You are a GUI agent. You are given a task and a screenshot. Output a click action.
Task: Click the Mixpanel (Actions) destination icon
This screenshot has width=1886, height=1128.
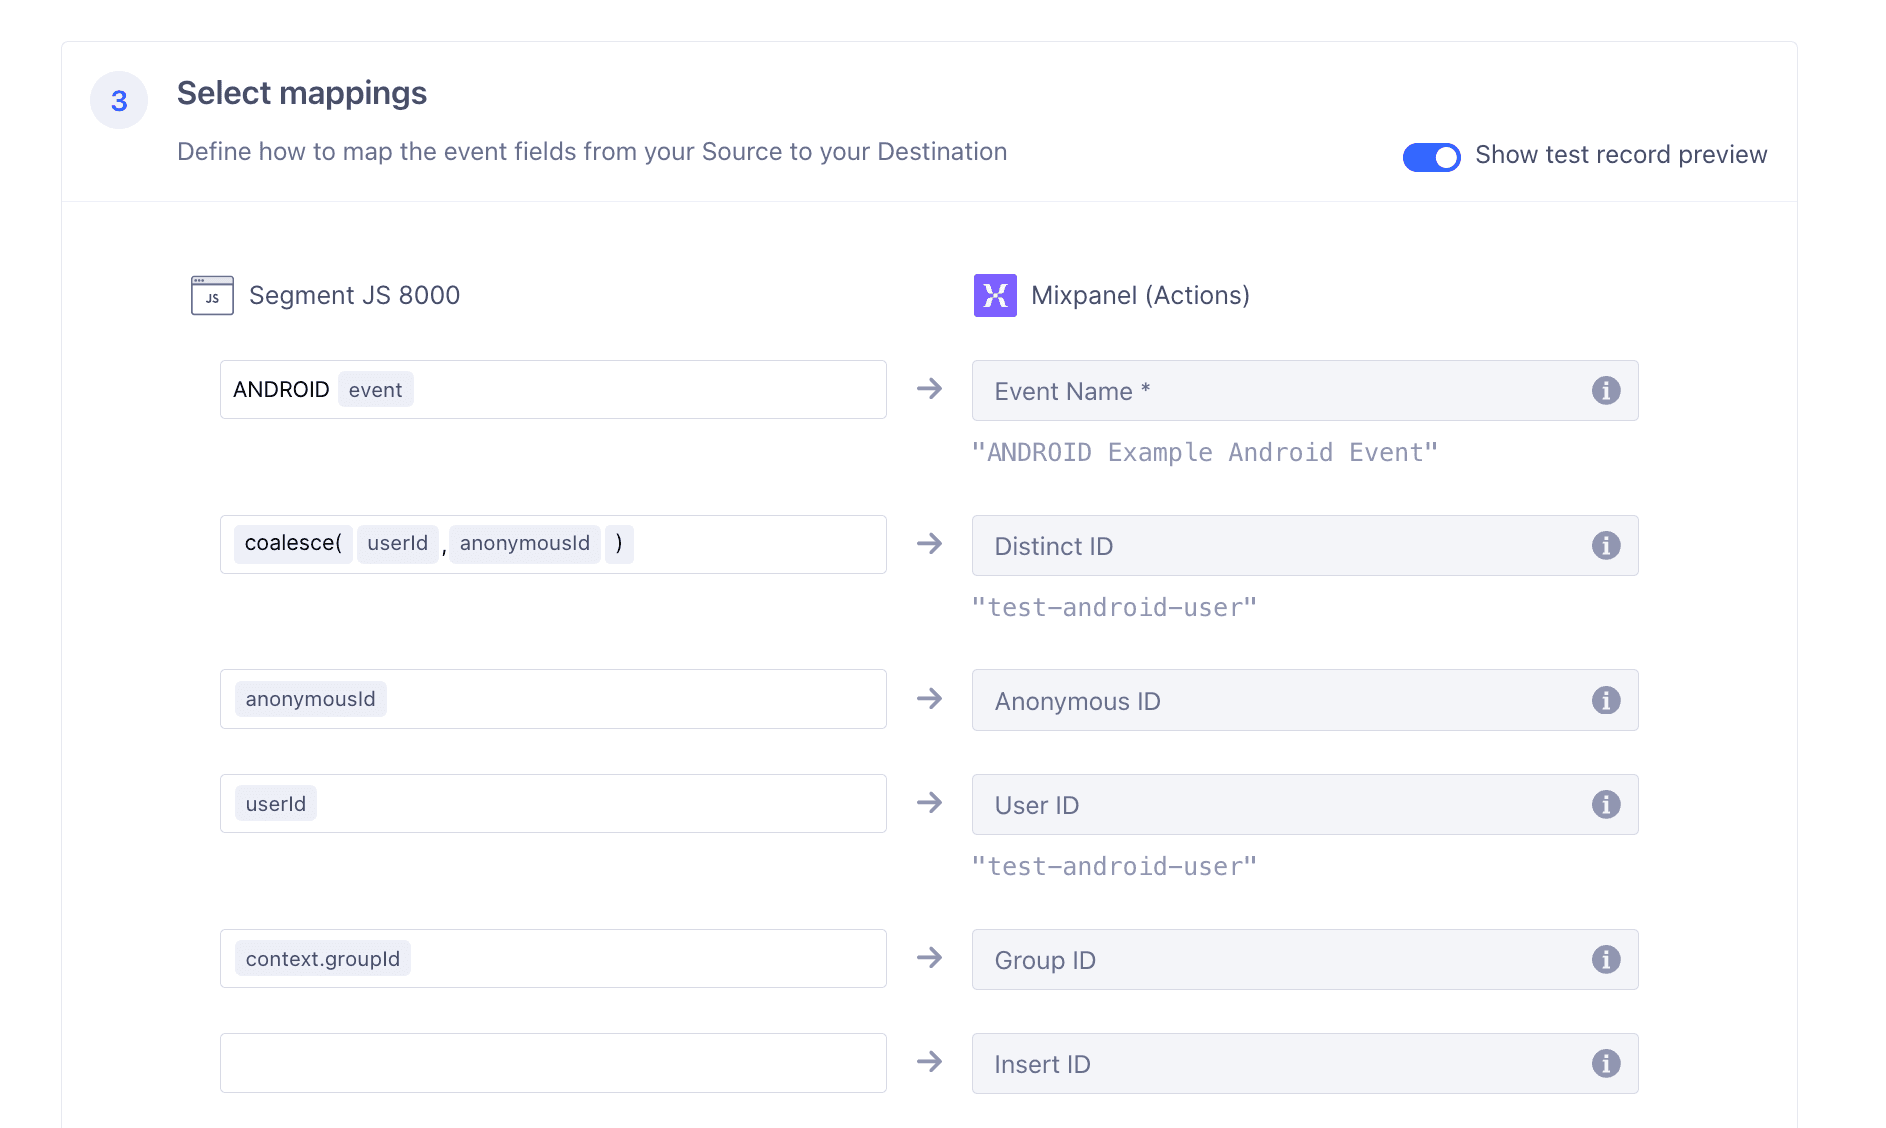click(993, 294)
